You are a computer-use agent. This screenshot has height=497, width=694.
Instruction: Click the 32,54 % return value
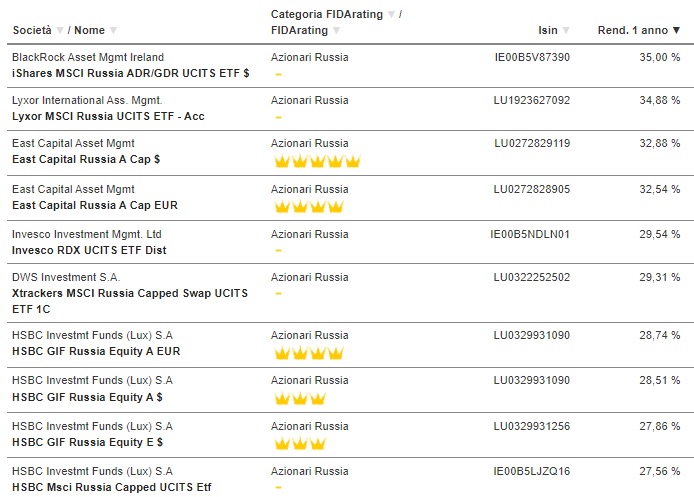click(x=659, y=189)
